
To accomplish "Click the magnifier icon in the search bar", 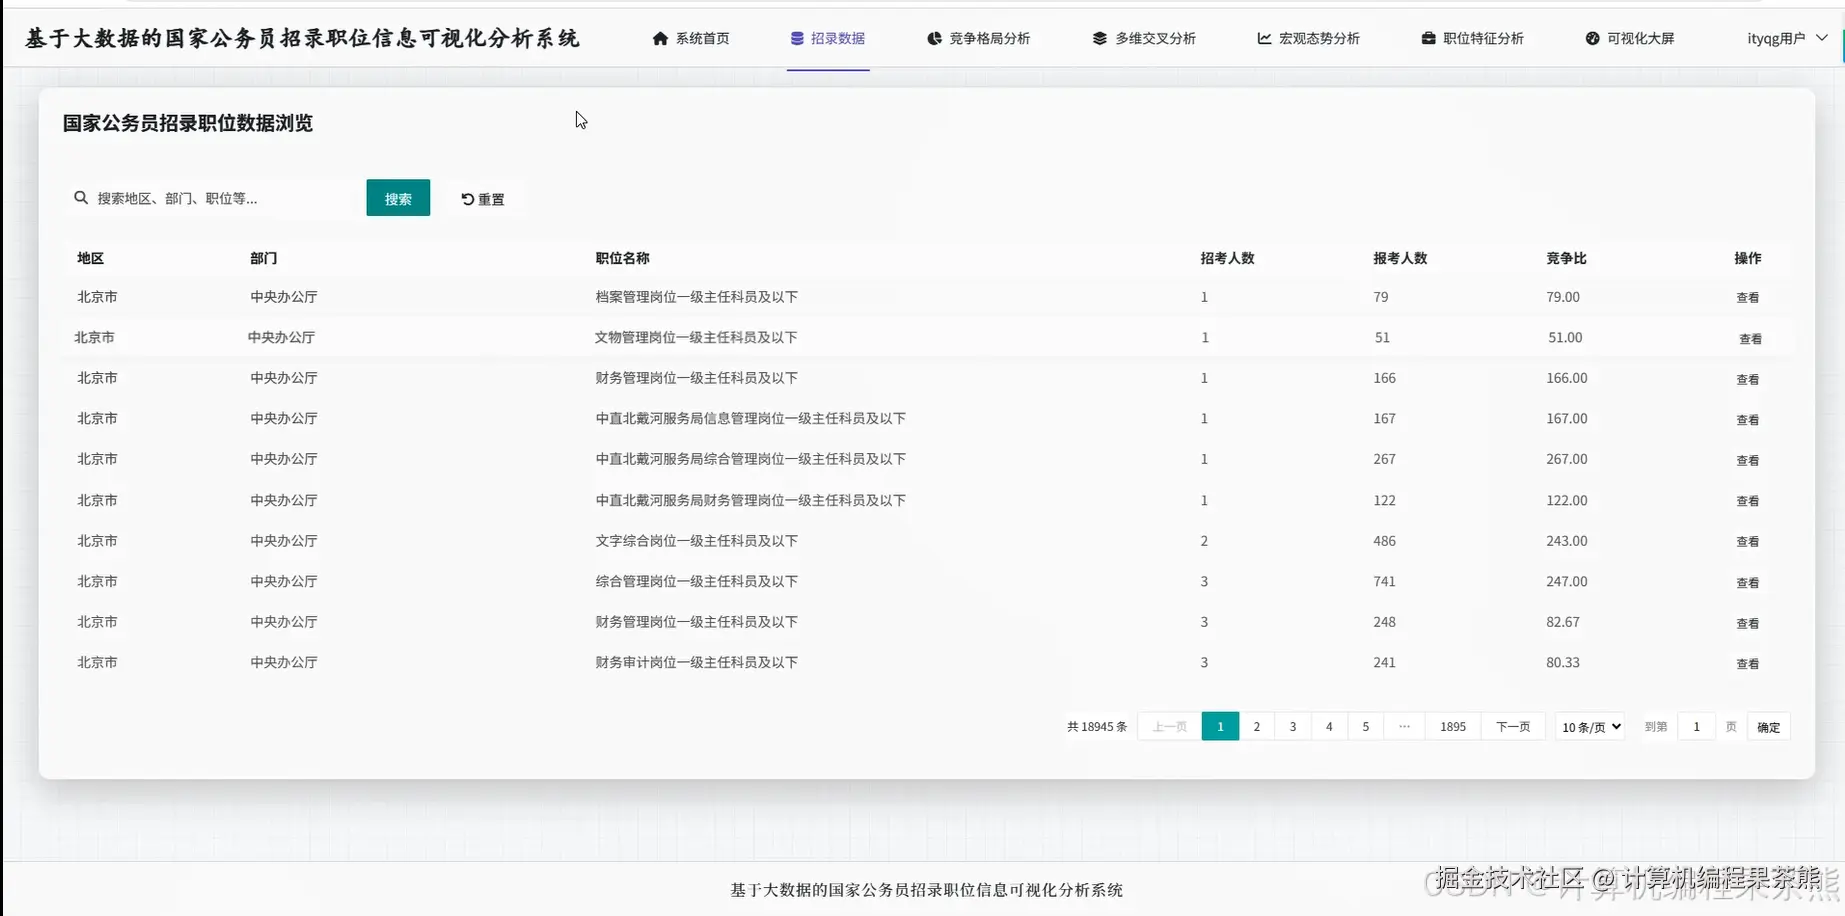I will click(x=81, y=198).
